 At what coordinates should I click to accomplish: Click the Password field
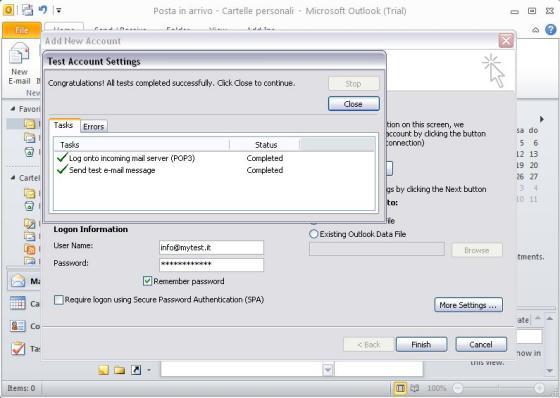click(x=211, y=264)
